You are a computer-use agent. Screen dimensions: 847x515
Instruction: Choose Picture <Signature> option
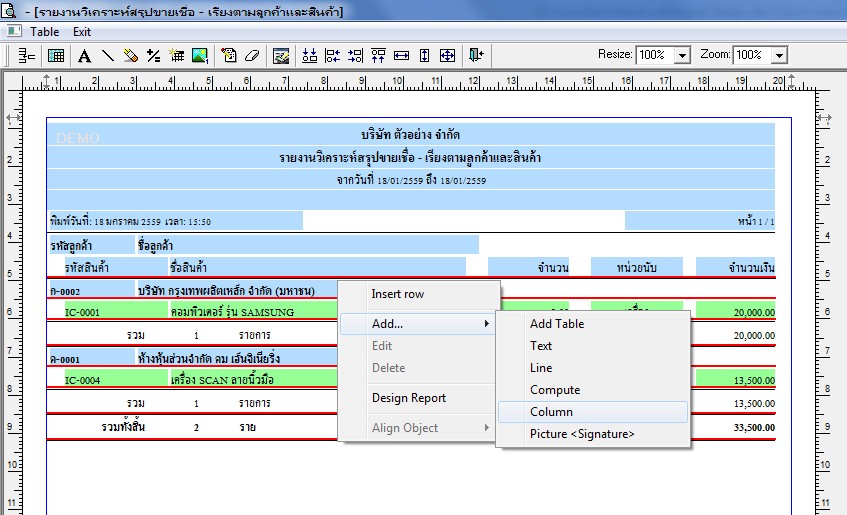click(x=582, y=434)
